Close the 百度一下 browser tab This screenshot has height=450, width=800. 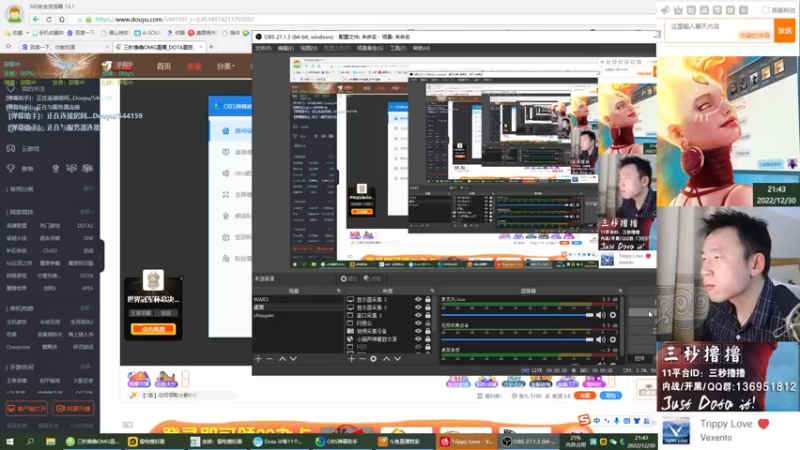pyautogui.click(x=107, y=47)
